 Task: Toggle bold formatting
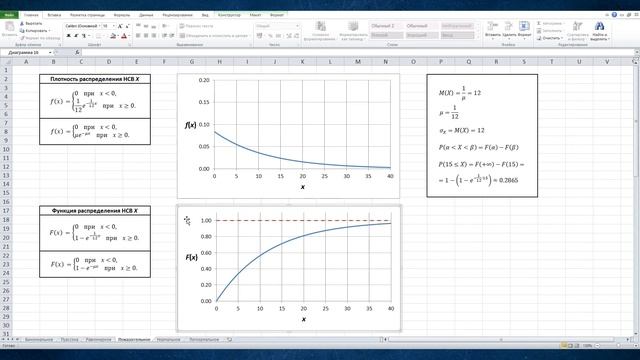(69, 36)
